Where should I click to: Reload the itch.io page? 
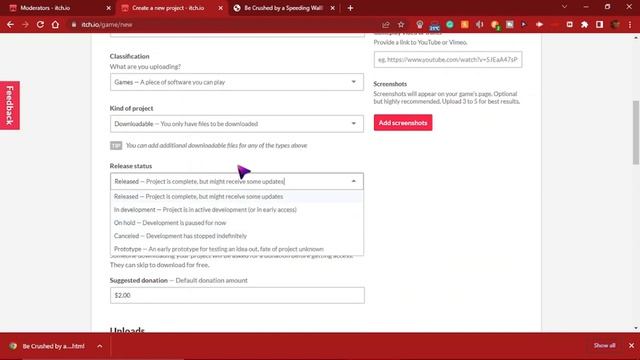40,24
